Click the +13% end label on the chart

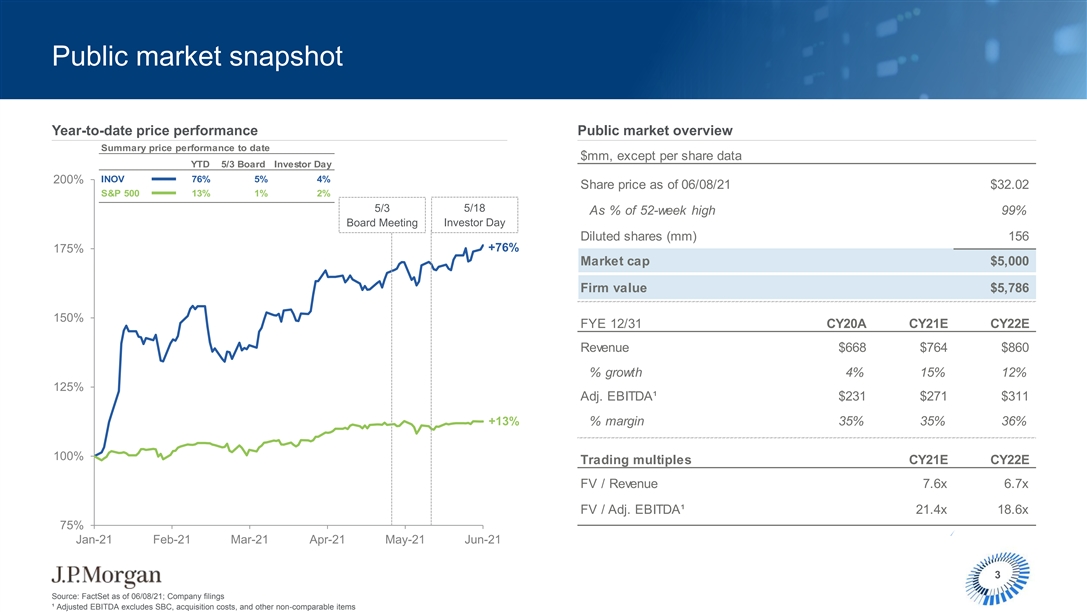[x=503, y=422]
